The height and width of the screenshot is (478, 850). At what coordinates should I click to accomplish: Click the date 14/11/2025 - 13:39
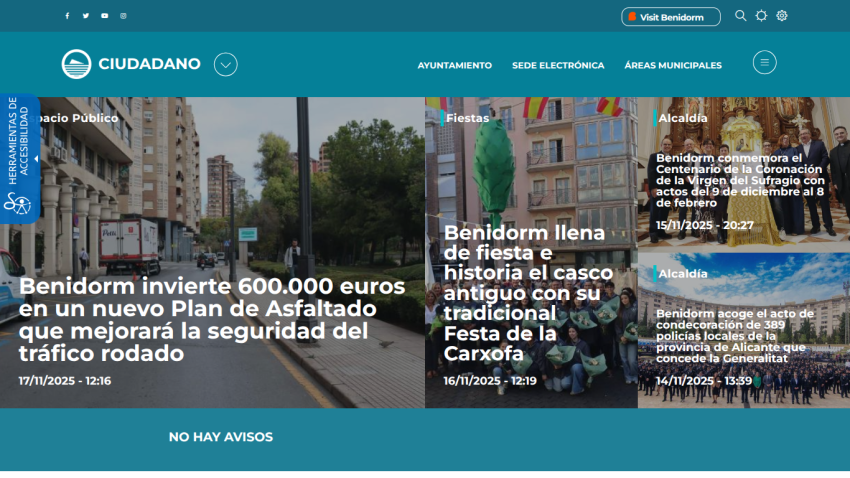(x=704, y=380)
